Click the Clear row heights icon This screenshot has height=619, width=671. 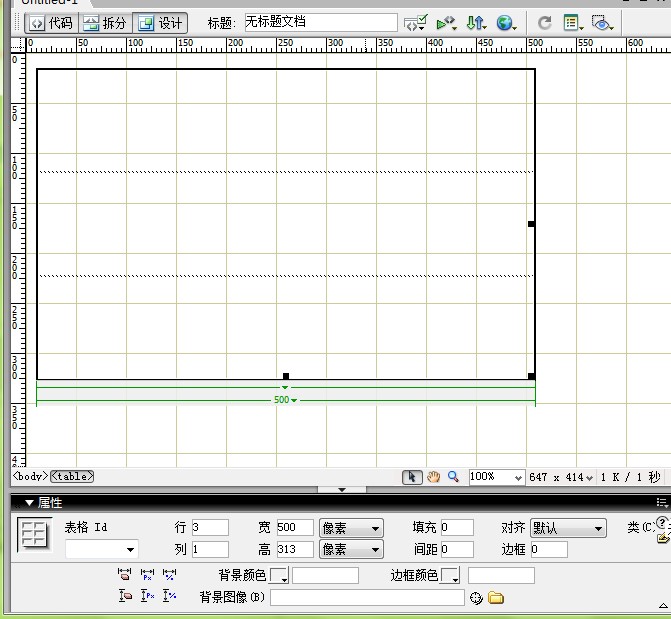click(125, 595)
